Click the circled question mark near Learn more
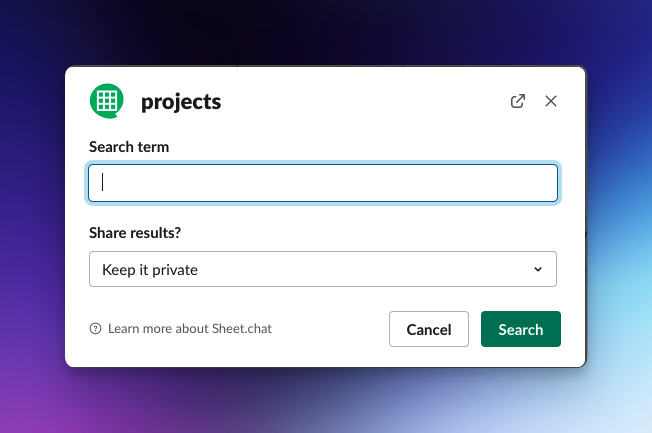The height and width of the screenshot is (433, 652). [95, 329]
